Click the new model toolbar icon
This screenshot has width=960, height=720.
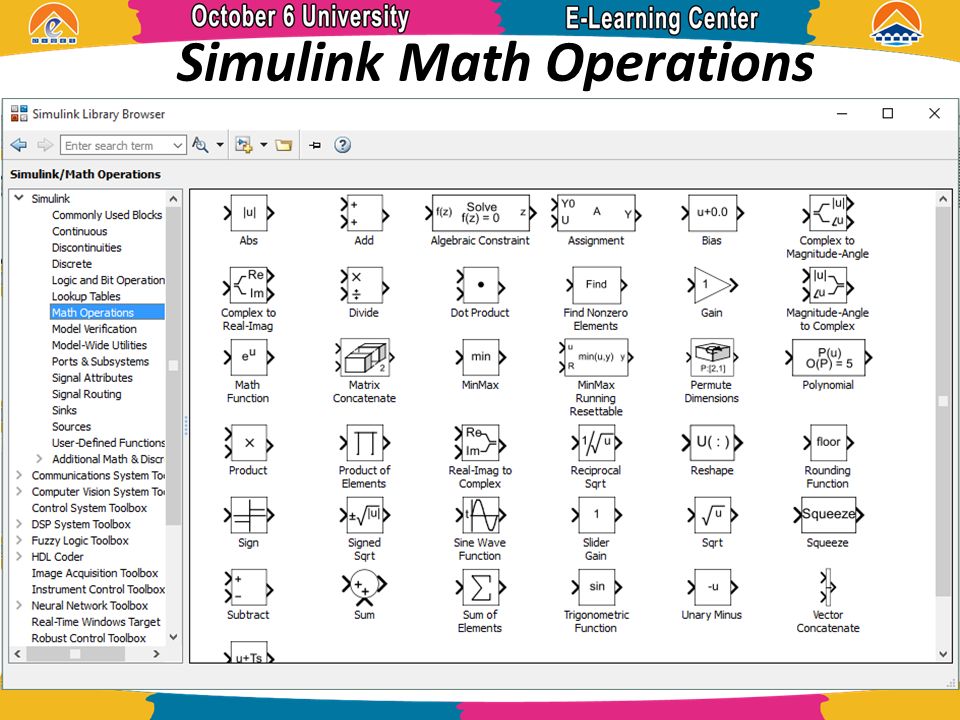(244, 145)
